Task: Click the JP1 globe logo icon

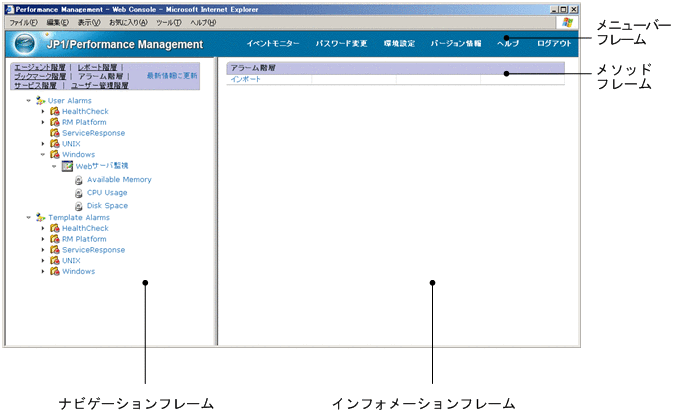Action: (24, 44)
